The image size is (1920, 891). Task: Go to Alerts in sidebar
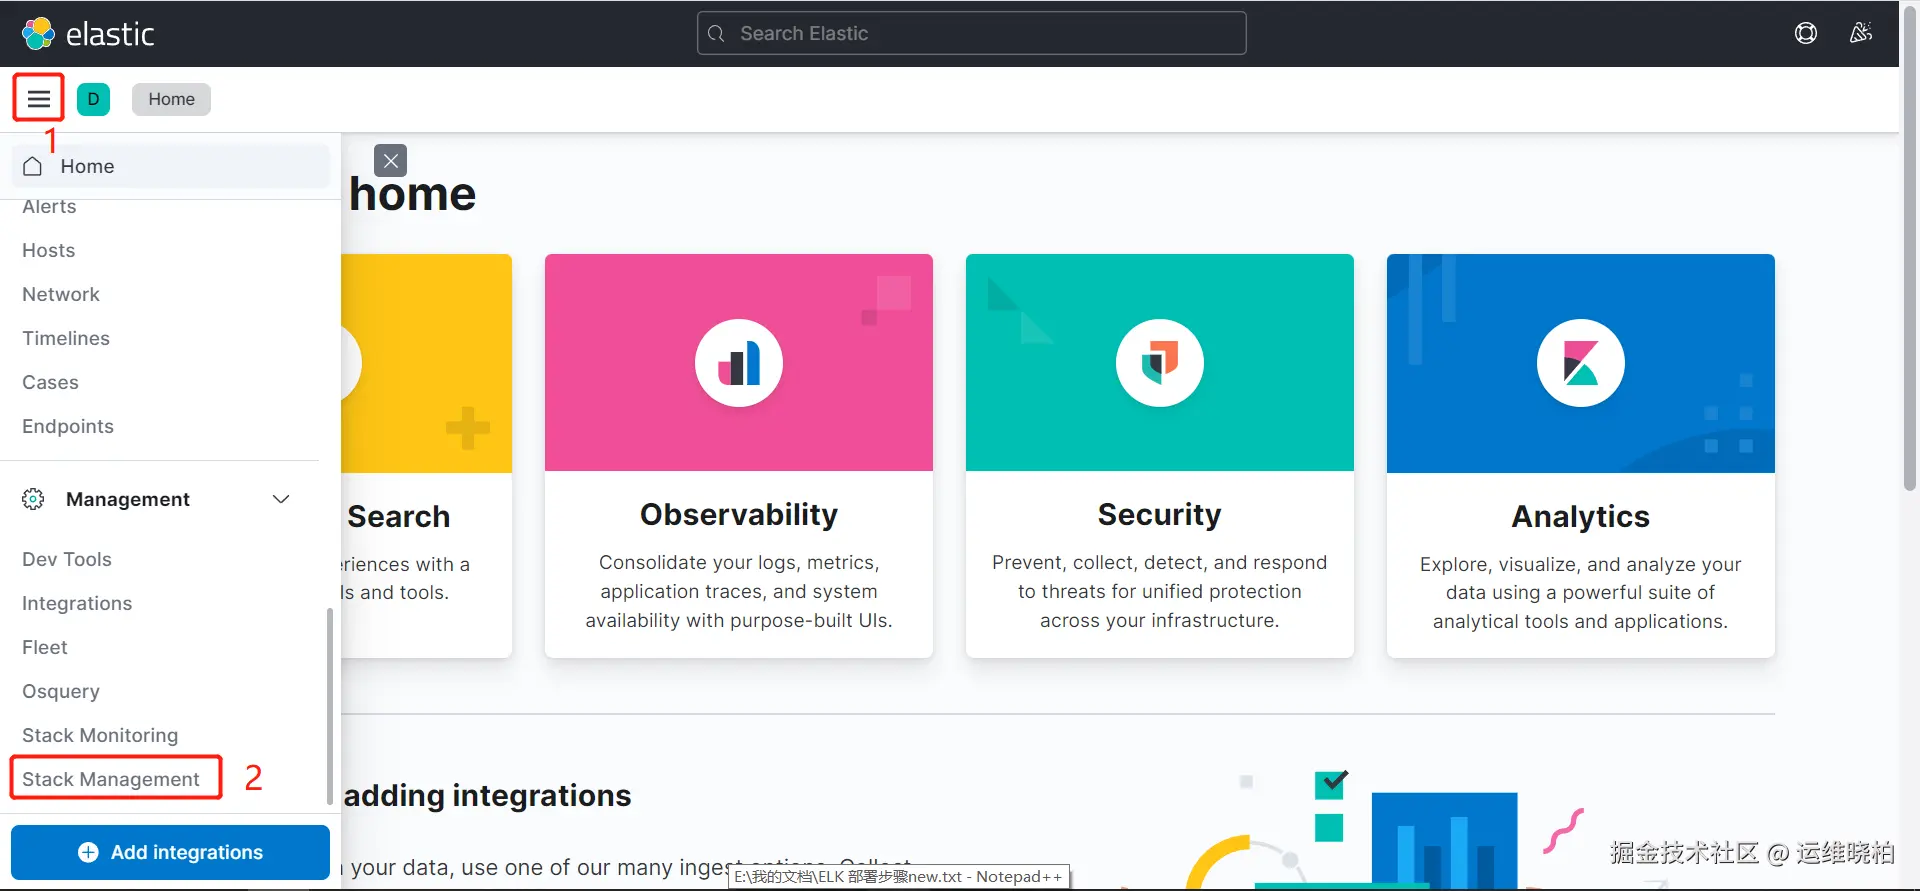click(x=49, y=207)
